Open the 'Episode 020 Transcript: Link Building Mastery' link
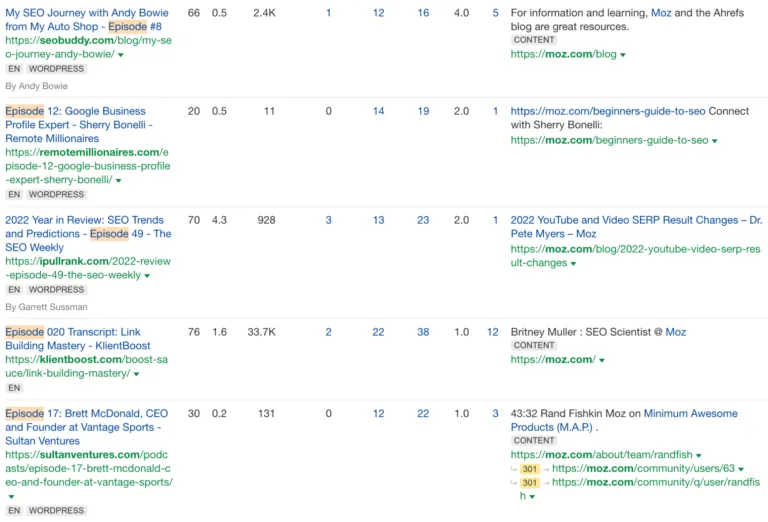The height and width of the screenshot is (522, 768). (x=78, y=339)
